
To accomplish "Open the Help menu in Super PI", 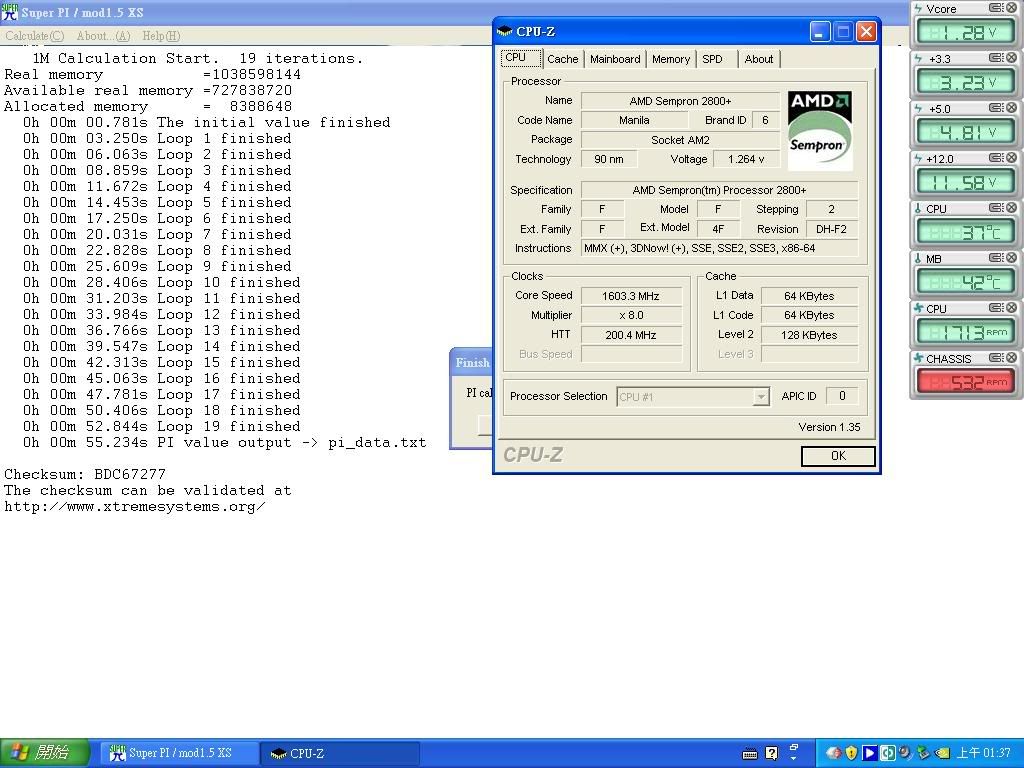I will click(x=161, y=36).
